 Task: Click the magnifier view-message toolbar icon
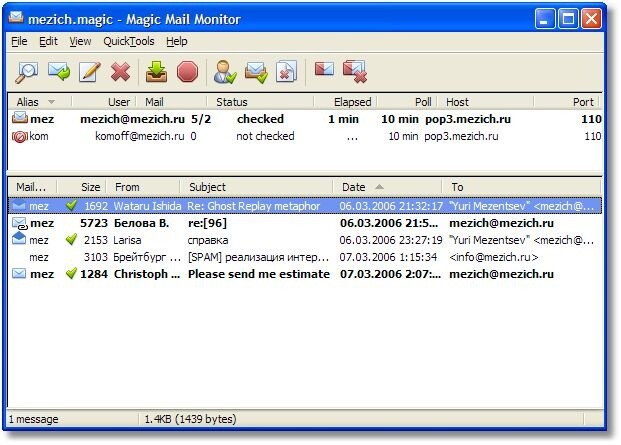pos(27,72)
